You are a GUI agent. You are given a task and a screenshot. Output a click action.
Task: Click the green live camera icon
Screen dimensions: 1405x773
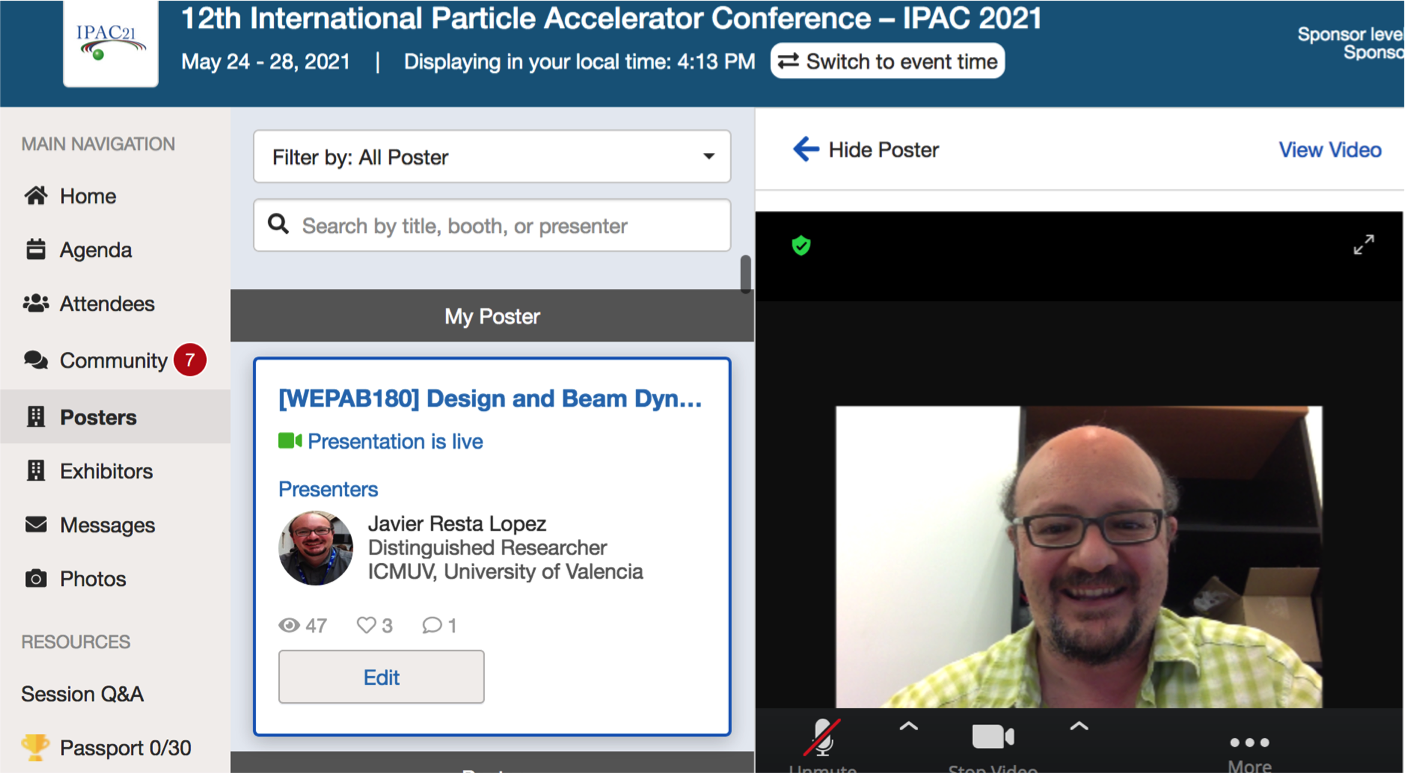click(290, 441)
